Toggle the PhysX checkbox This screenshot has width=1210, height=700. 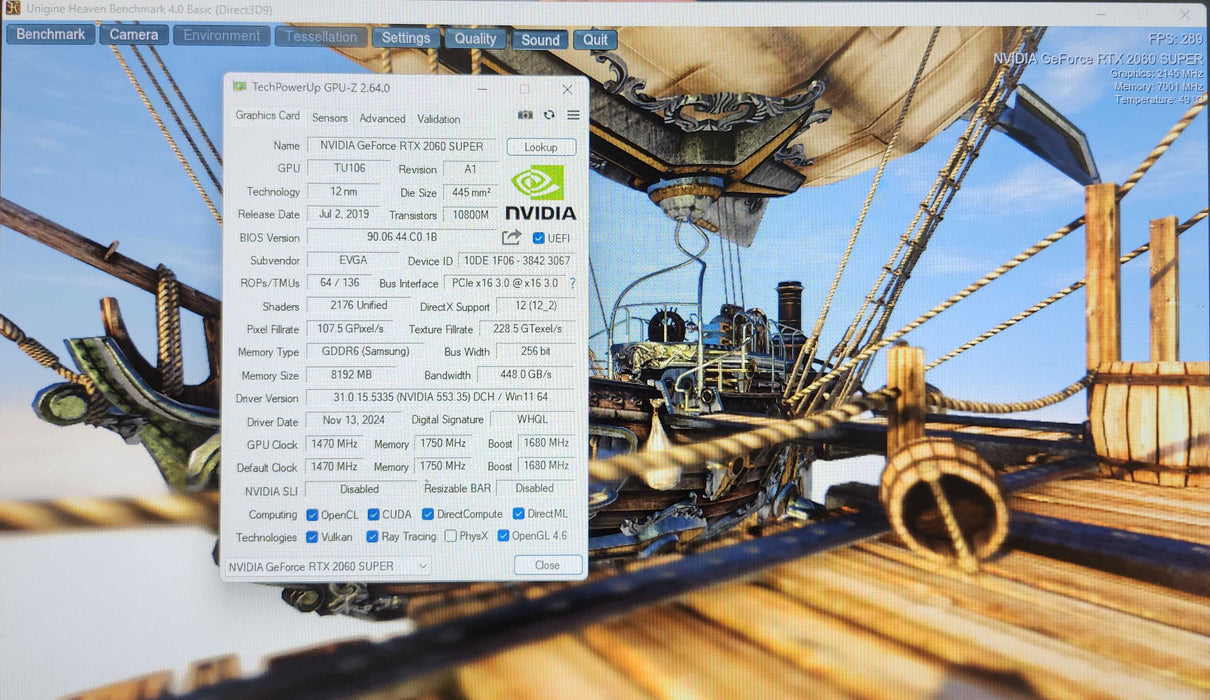click(x=450, y=536)
